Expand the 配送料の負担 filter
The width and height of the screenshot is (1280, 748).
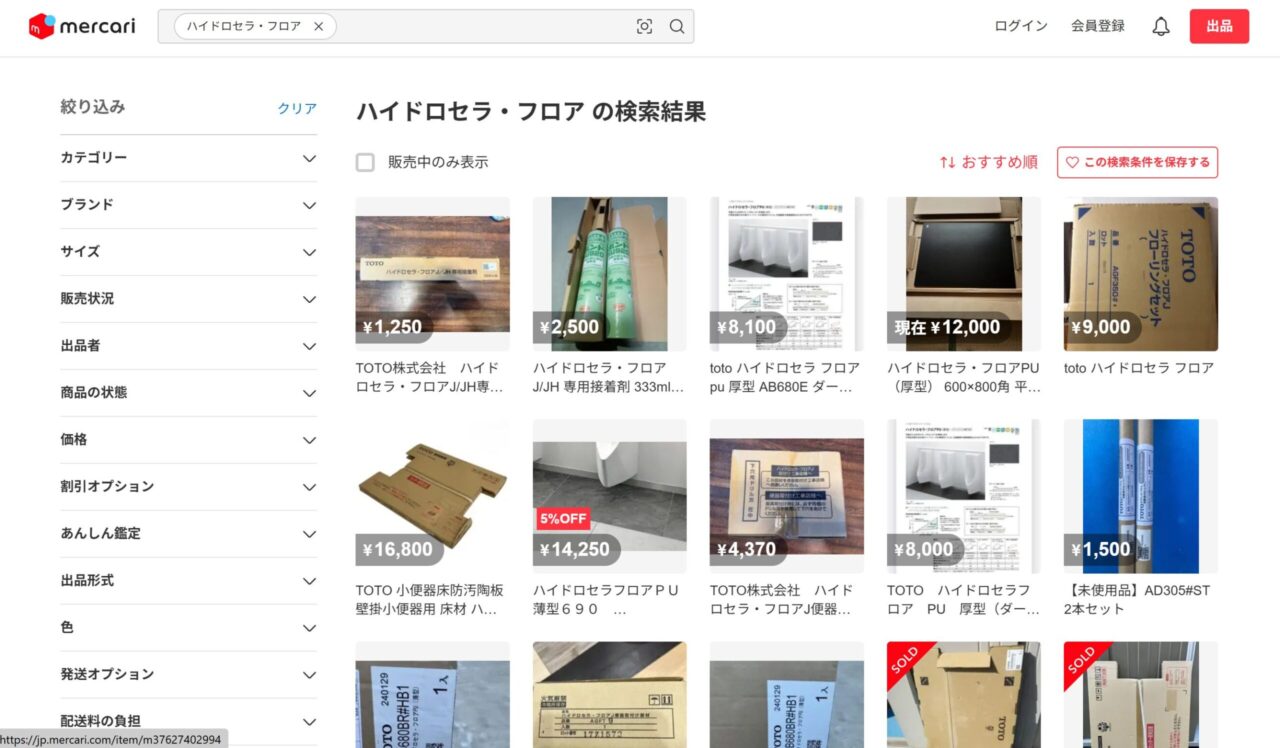click(x=188, y=722)
